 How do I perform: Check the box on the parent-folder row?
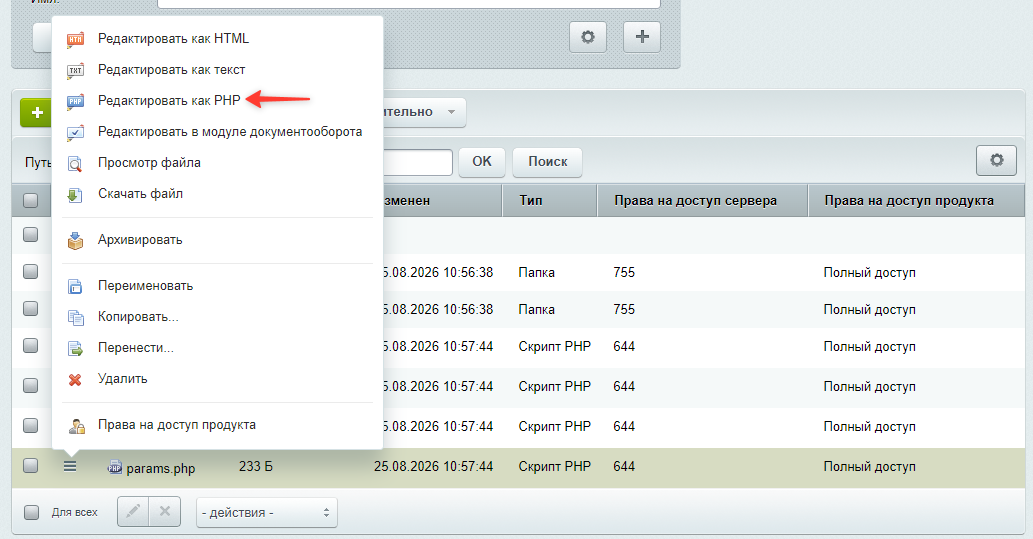30,235
